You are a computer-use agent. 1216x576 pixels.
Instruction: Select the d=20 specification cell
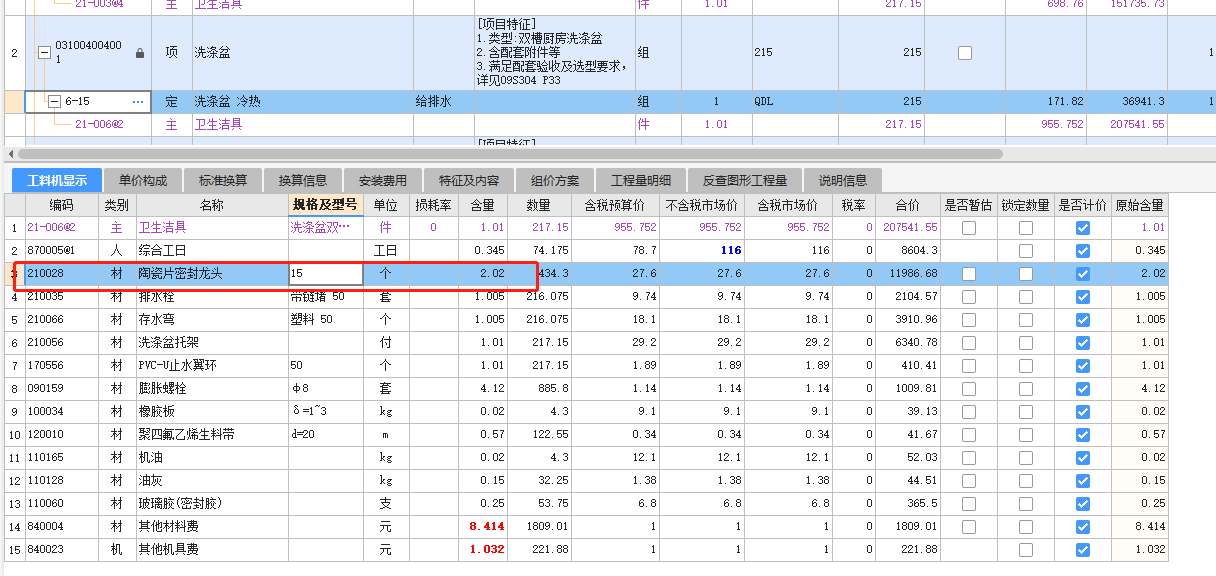325,435
